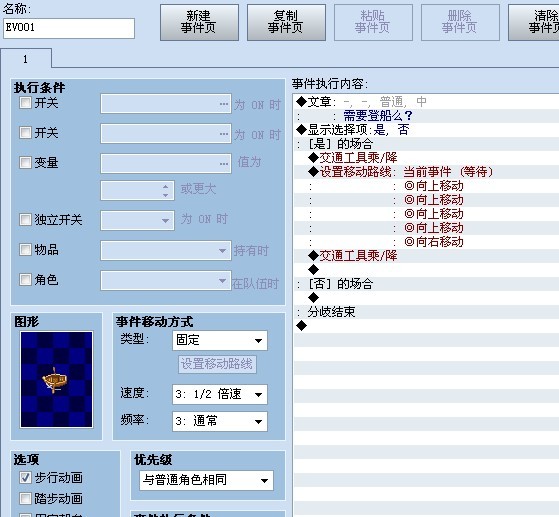Screen dimensions: 559x517
Task: Select the fourth ◎向上移动 line
Action: [427, 228]
